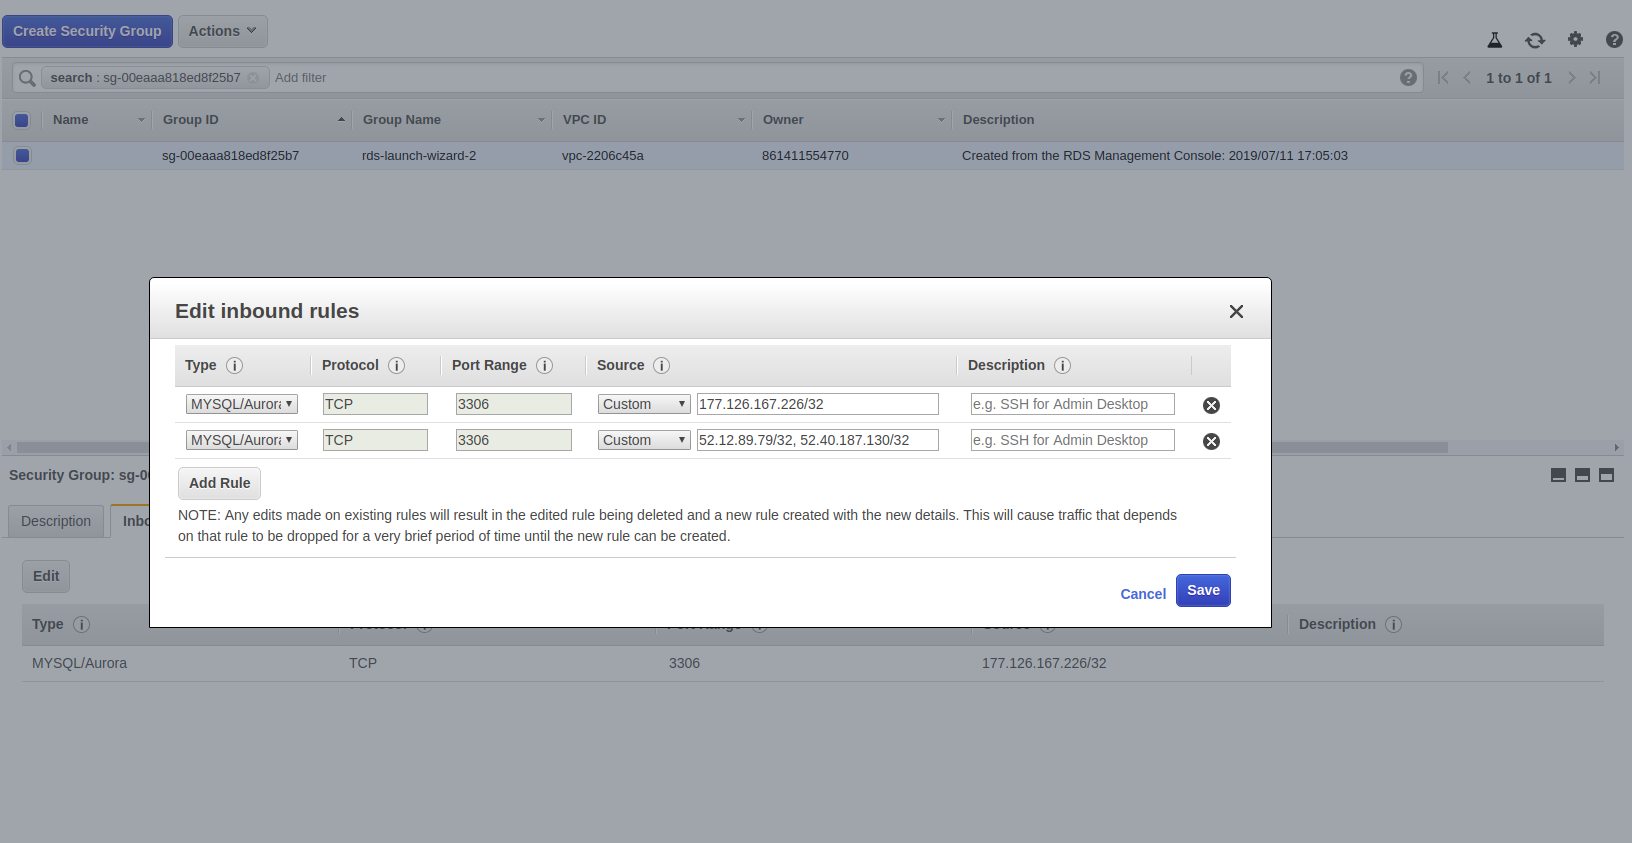Click the experiments flask icon
1632x843 pixels.
tap(1495, 40)
